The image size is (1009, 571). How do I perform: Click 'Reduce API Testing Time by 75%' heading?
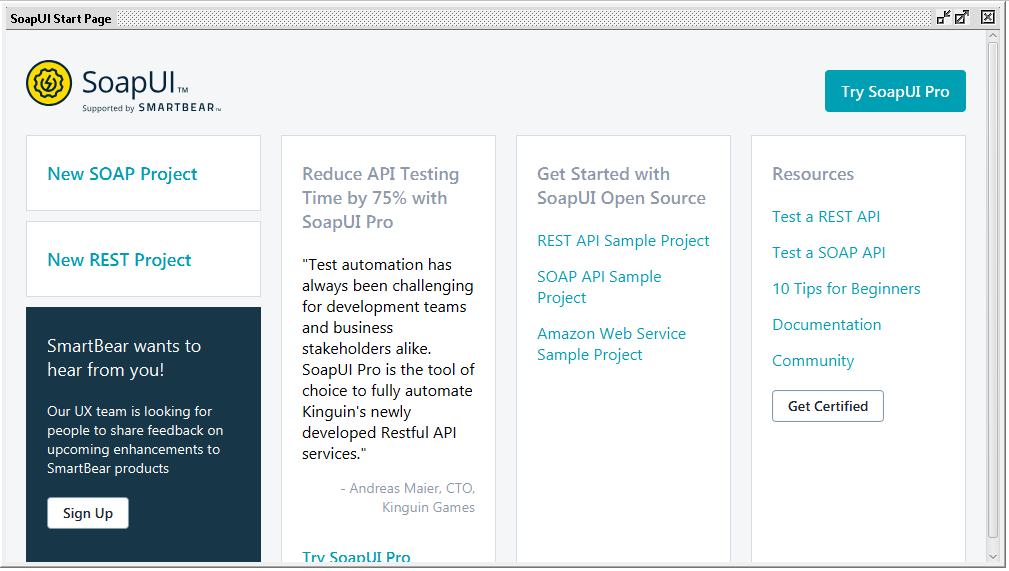tap(380, 198)
